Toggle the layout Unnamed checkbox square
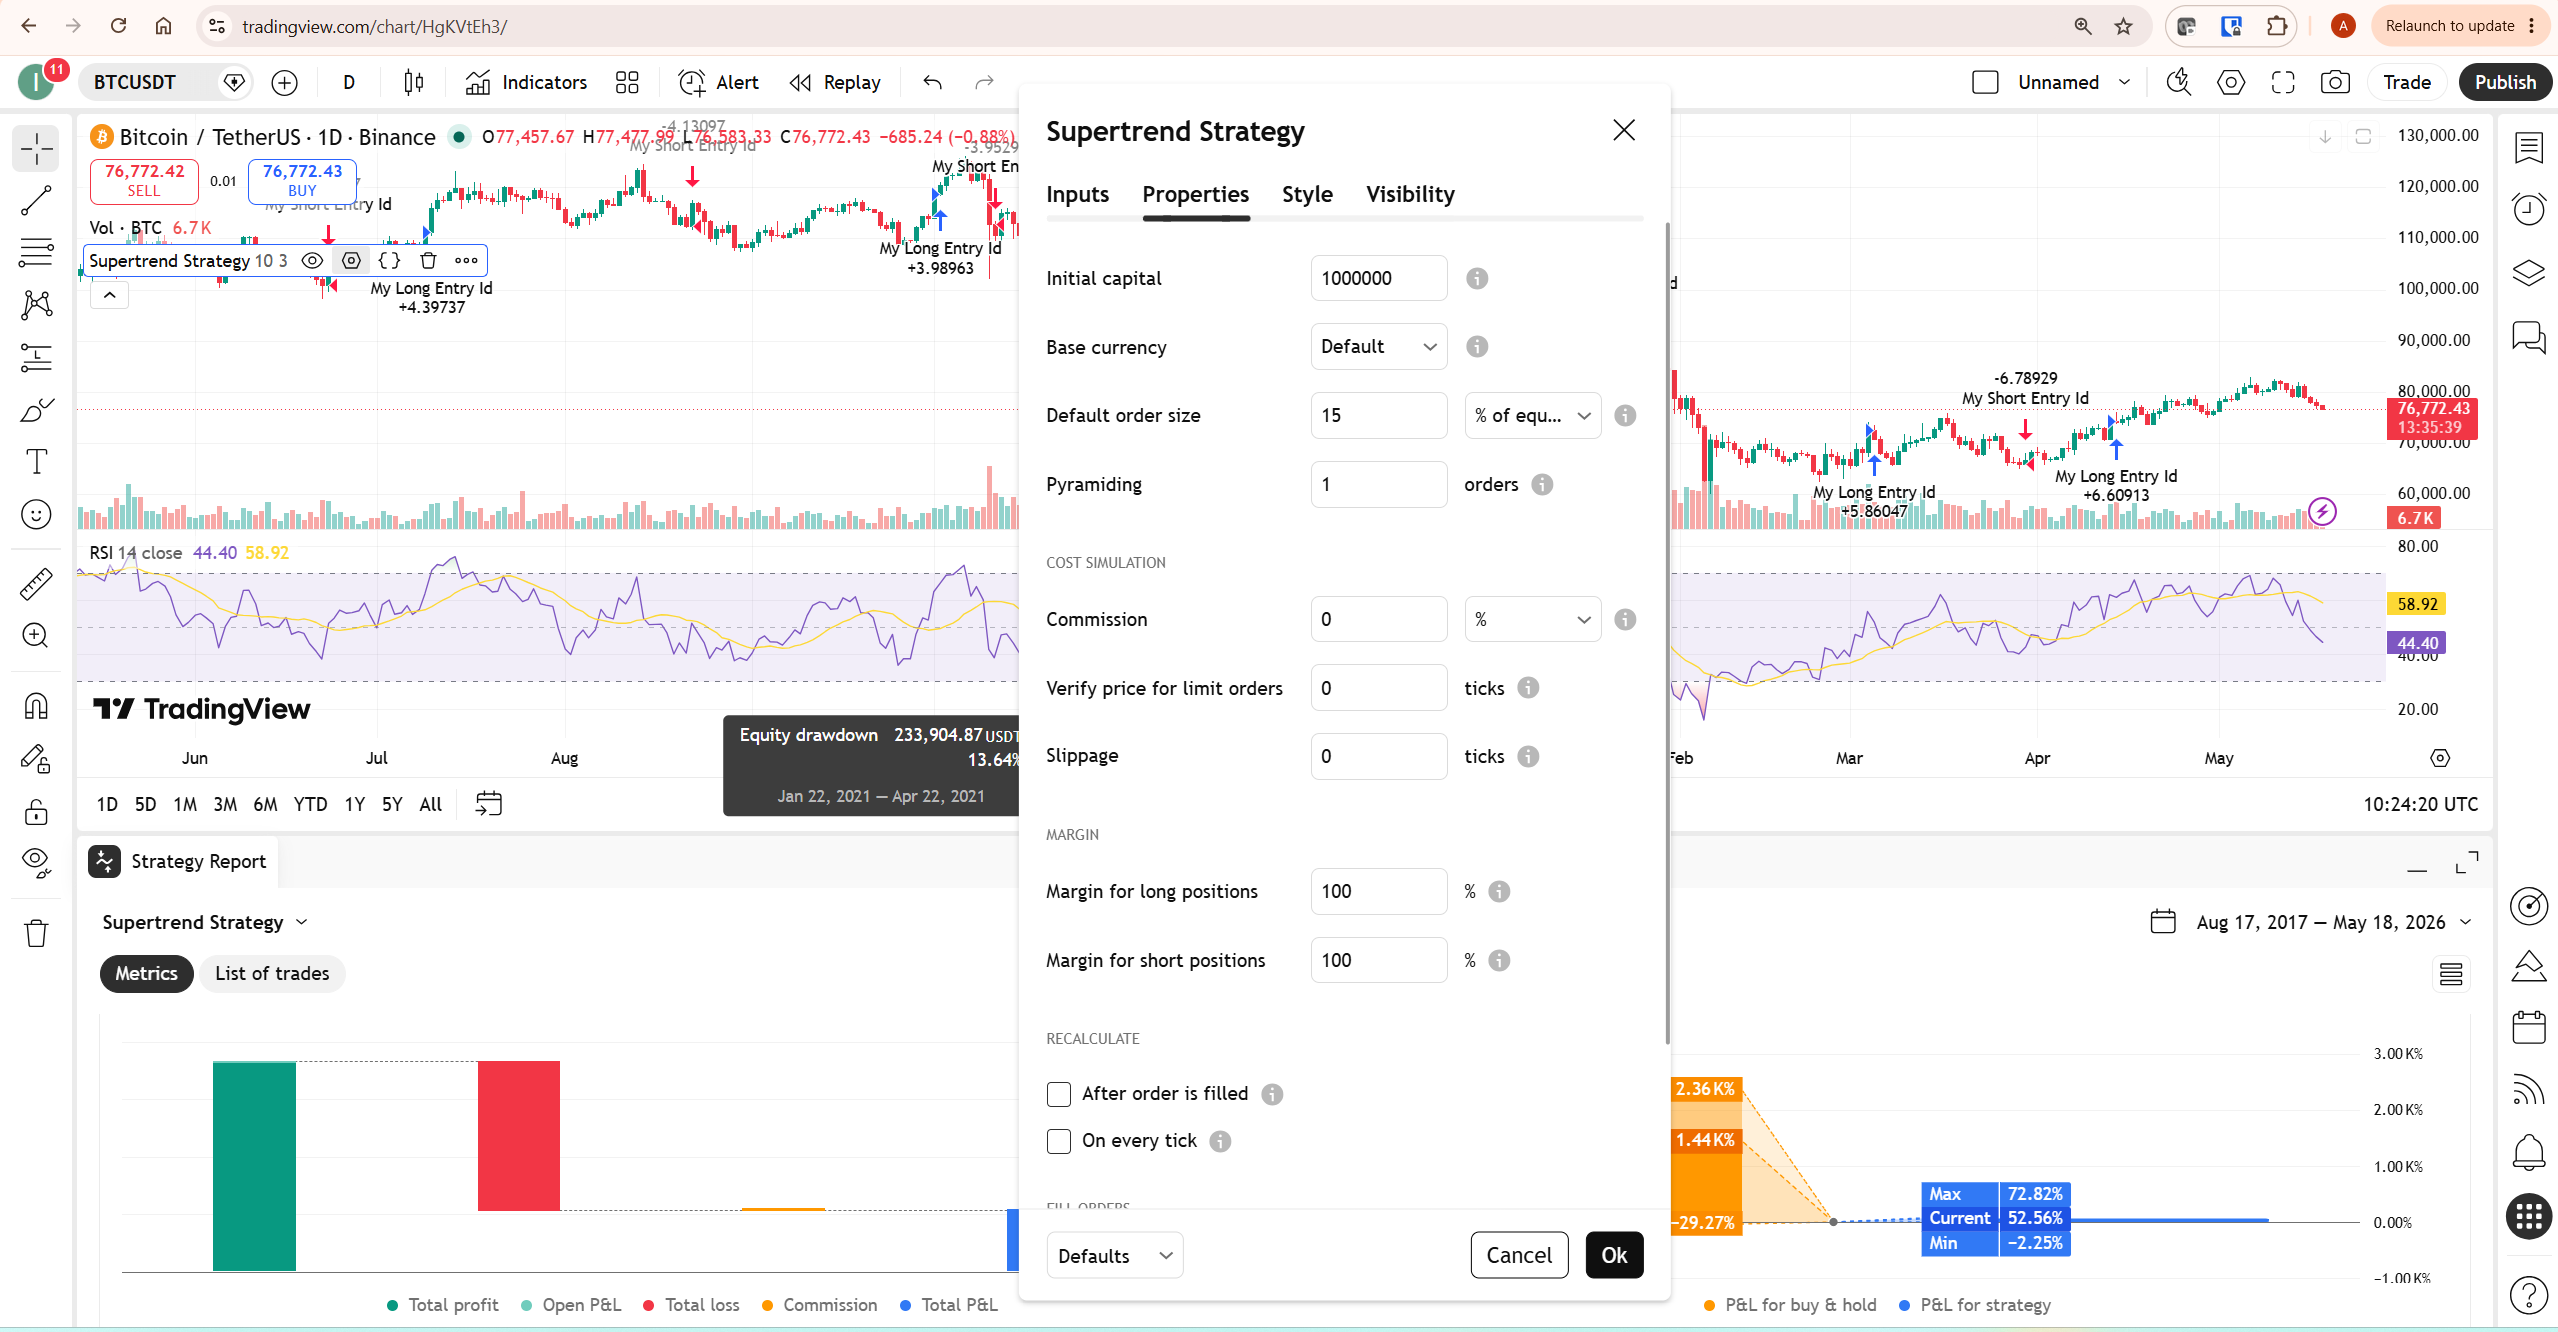Viewport: 2558px width, 1332px height. 1985,82
